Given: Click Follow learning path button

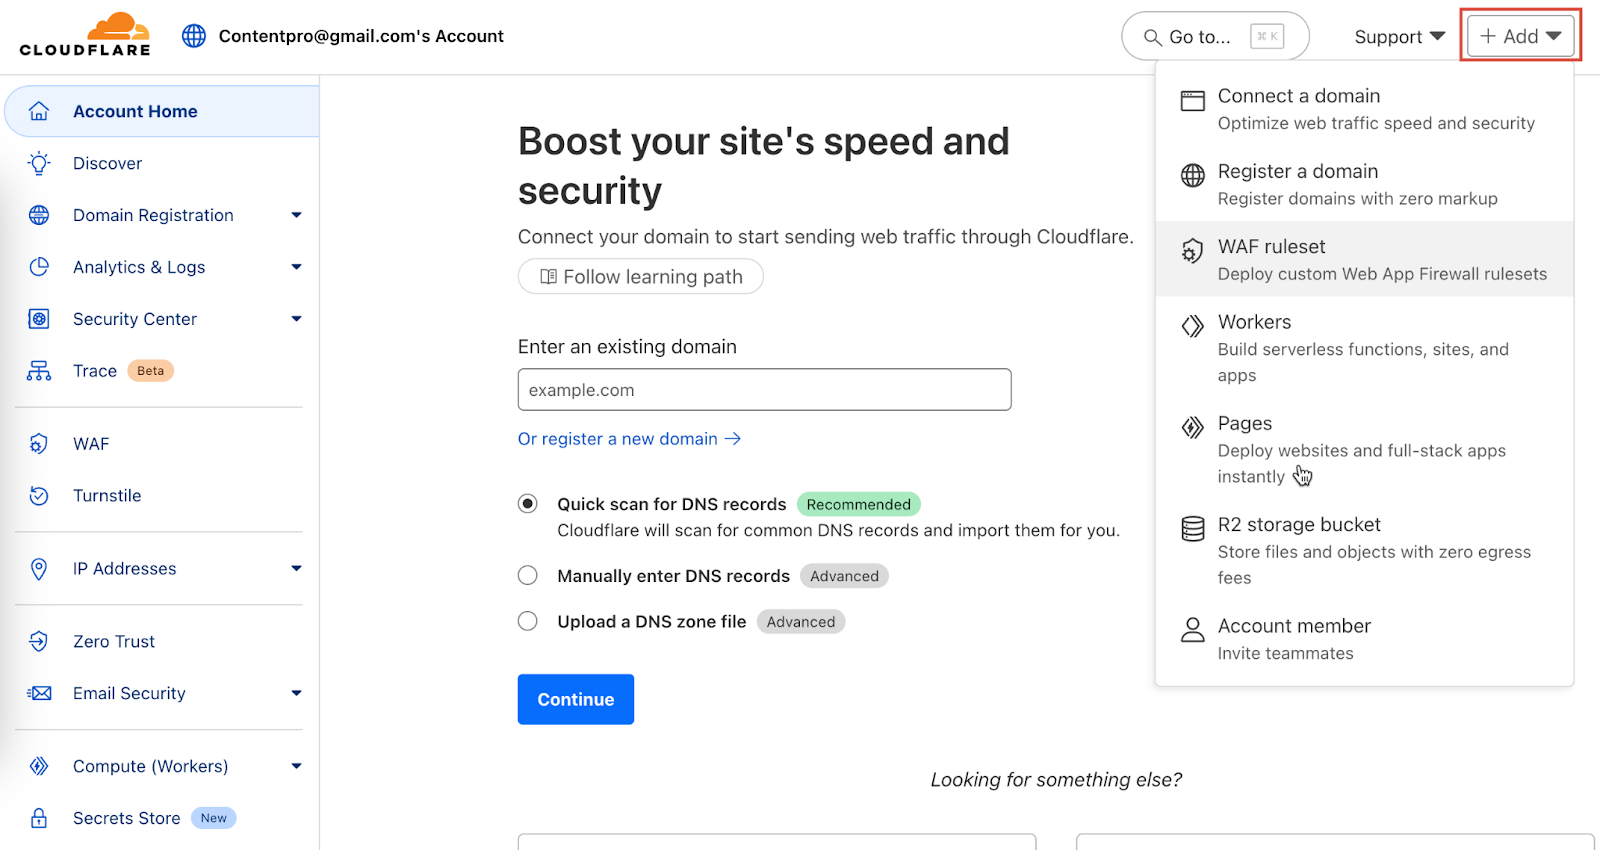Looking at the screenshot, I should [x=641, y=276].
